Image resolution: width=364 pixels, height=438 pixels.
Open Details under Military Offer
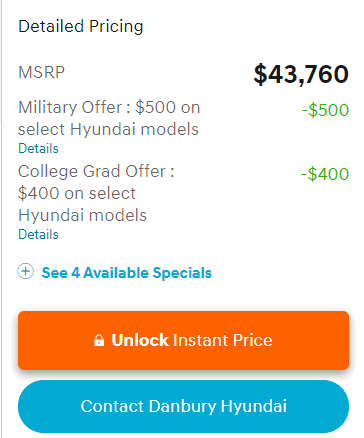(x=38, y=148)
